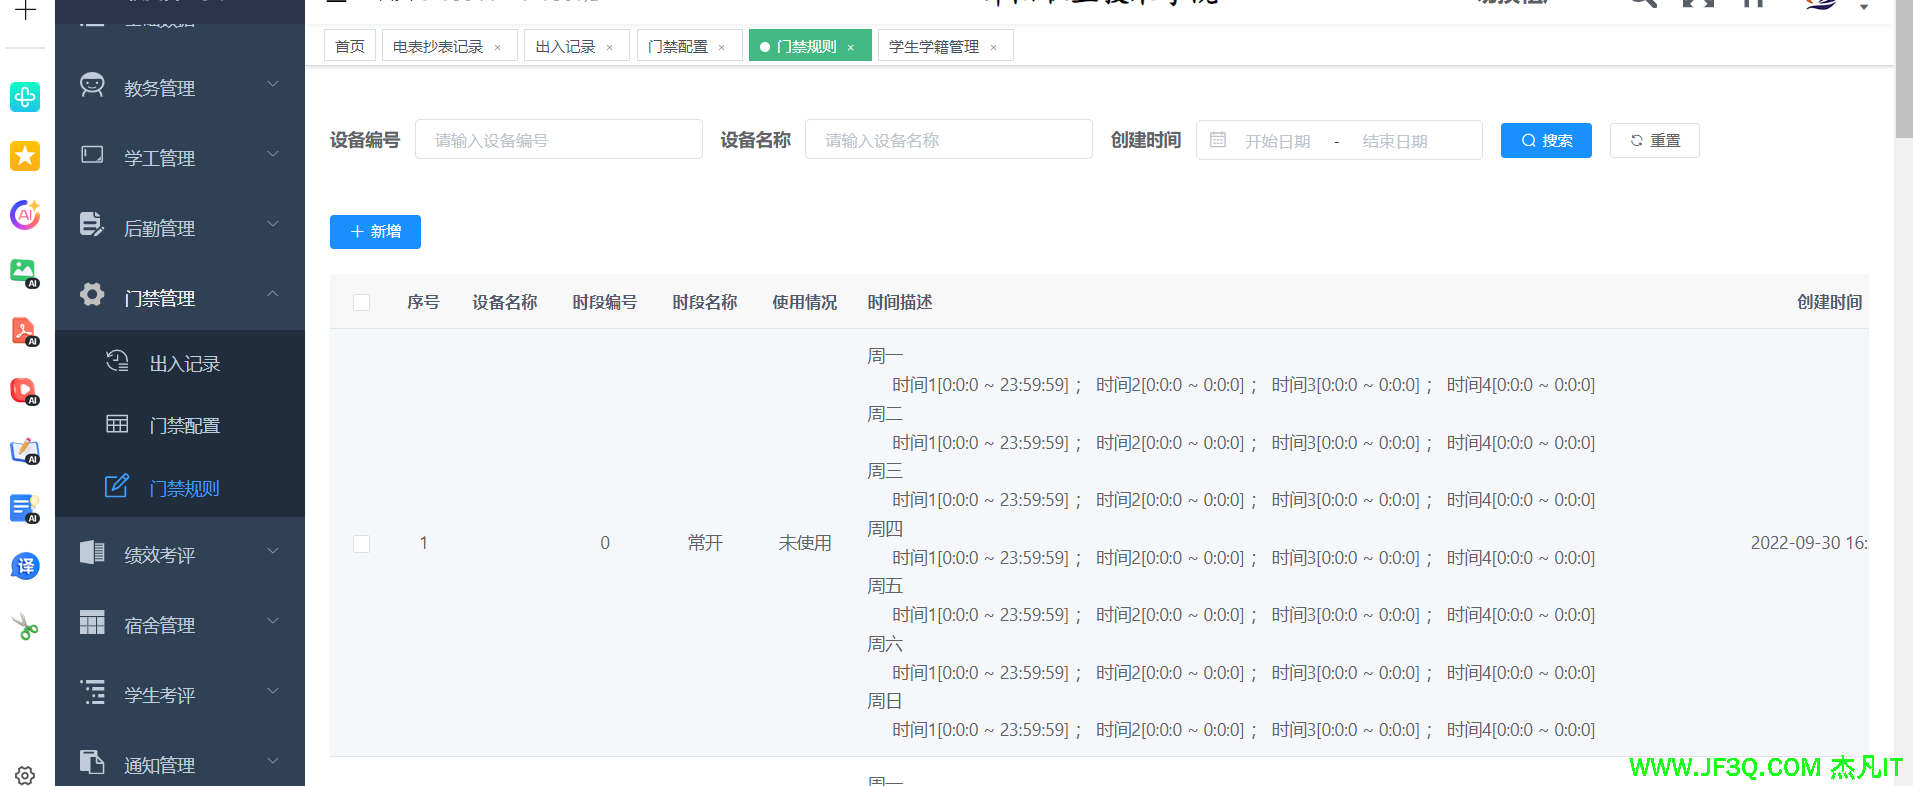Click the 设备编号 input field
Image resolution: width=1913 pixels, height=786 pixels.
(558, 140)
